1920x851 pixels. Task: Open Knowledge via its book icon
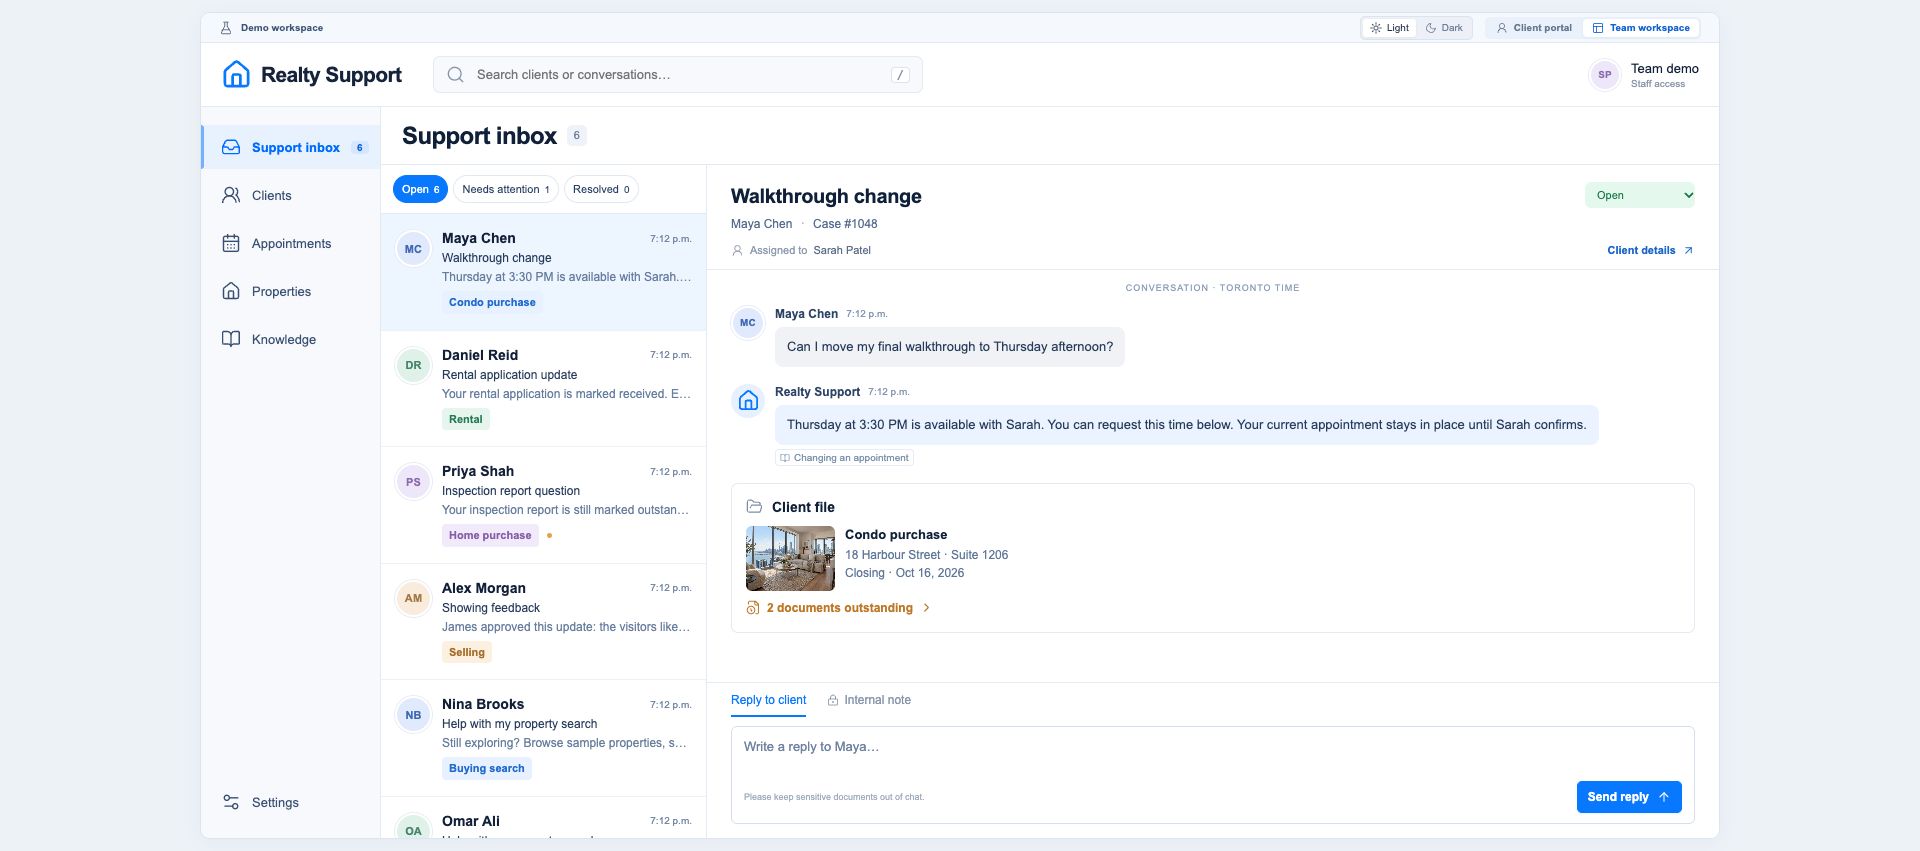point(231,339)
